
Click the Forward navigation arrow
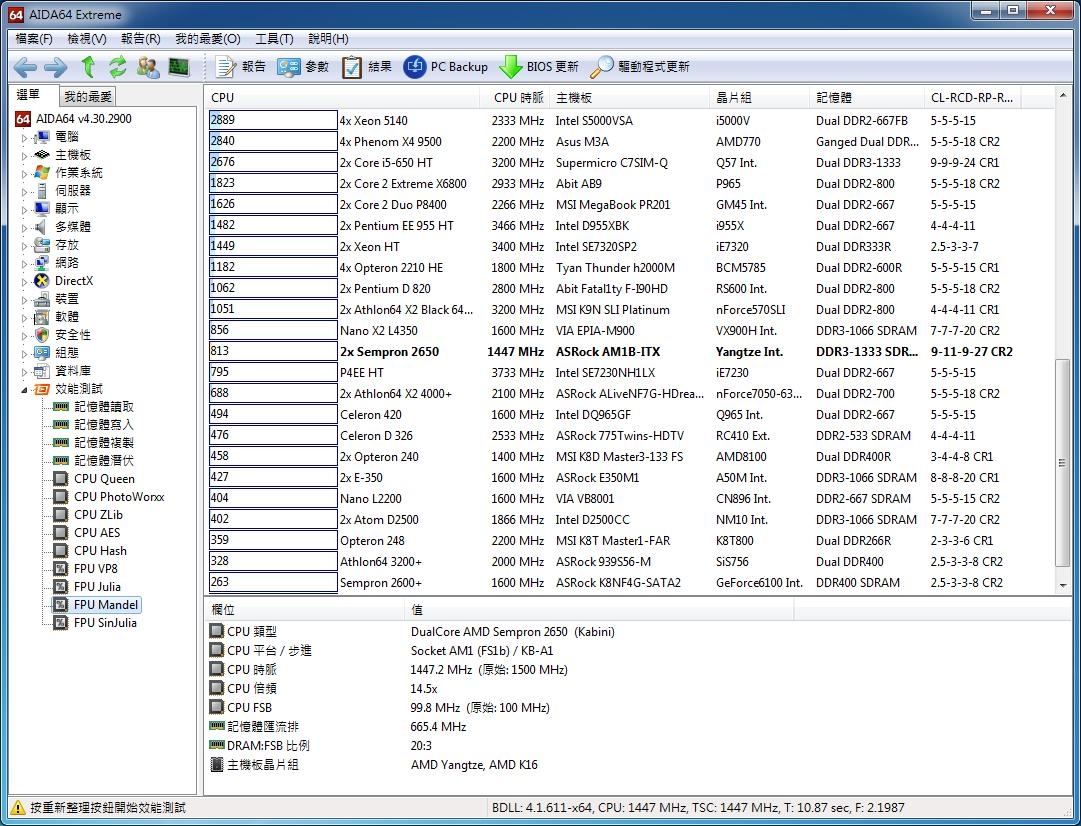tap(55, 67)
